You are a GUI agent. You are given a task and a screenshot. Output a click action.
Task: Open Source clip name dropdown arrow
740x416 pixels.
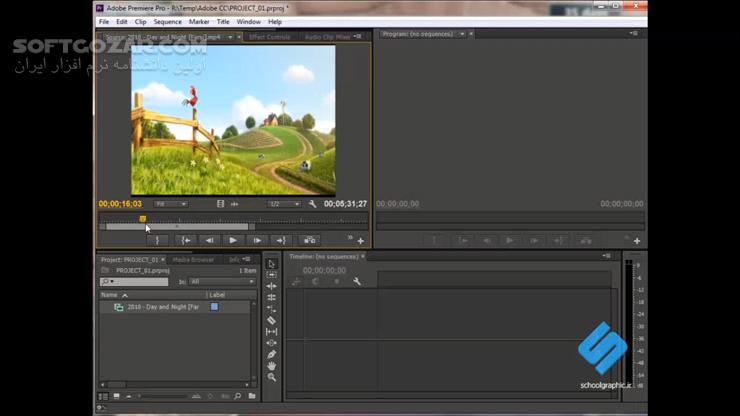[x=230, y=37]
